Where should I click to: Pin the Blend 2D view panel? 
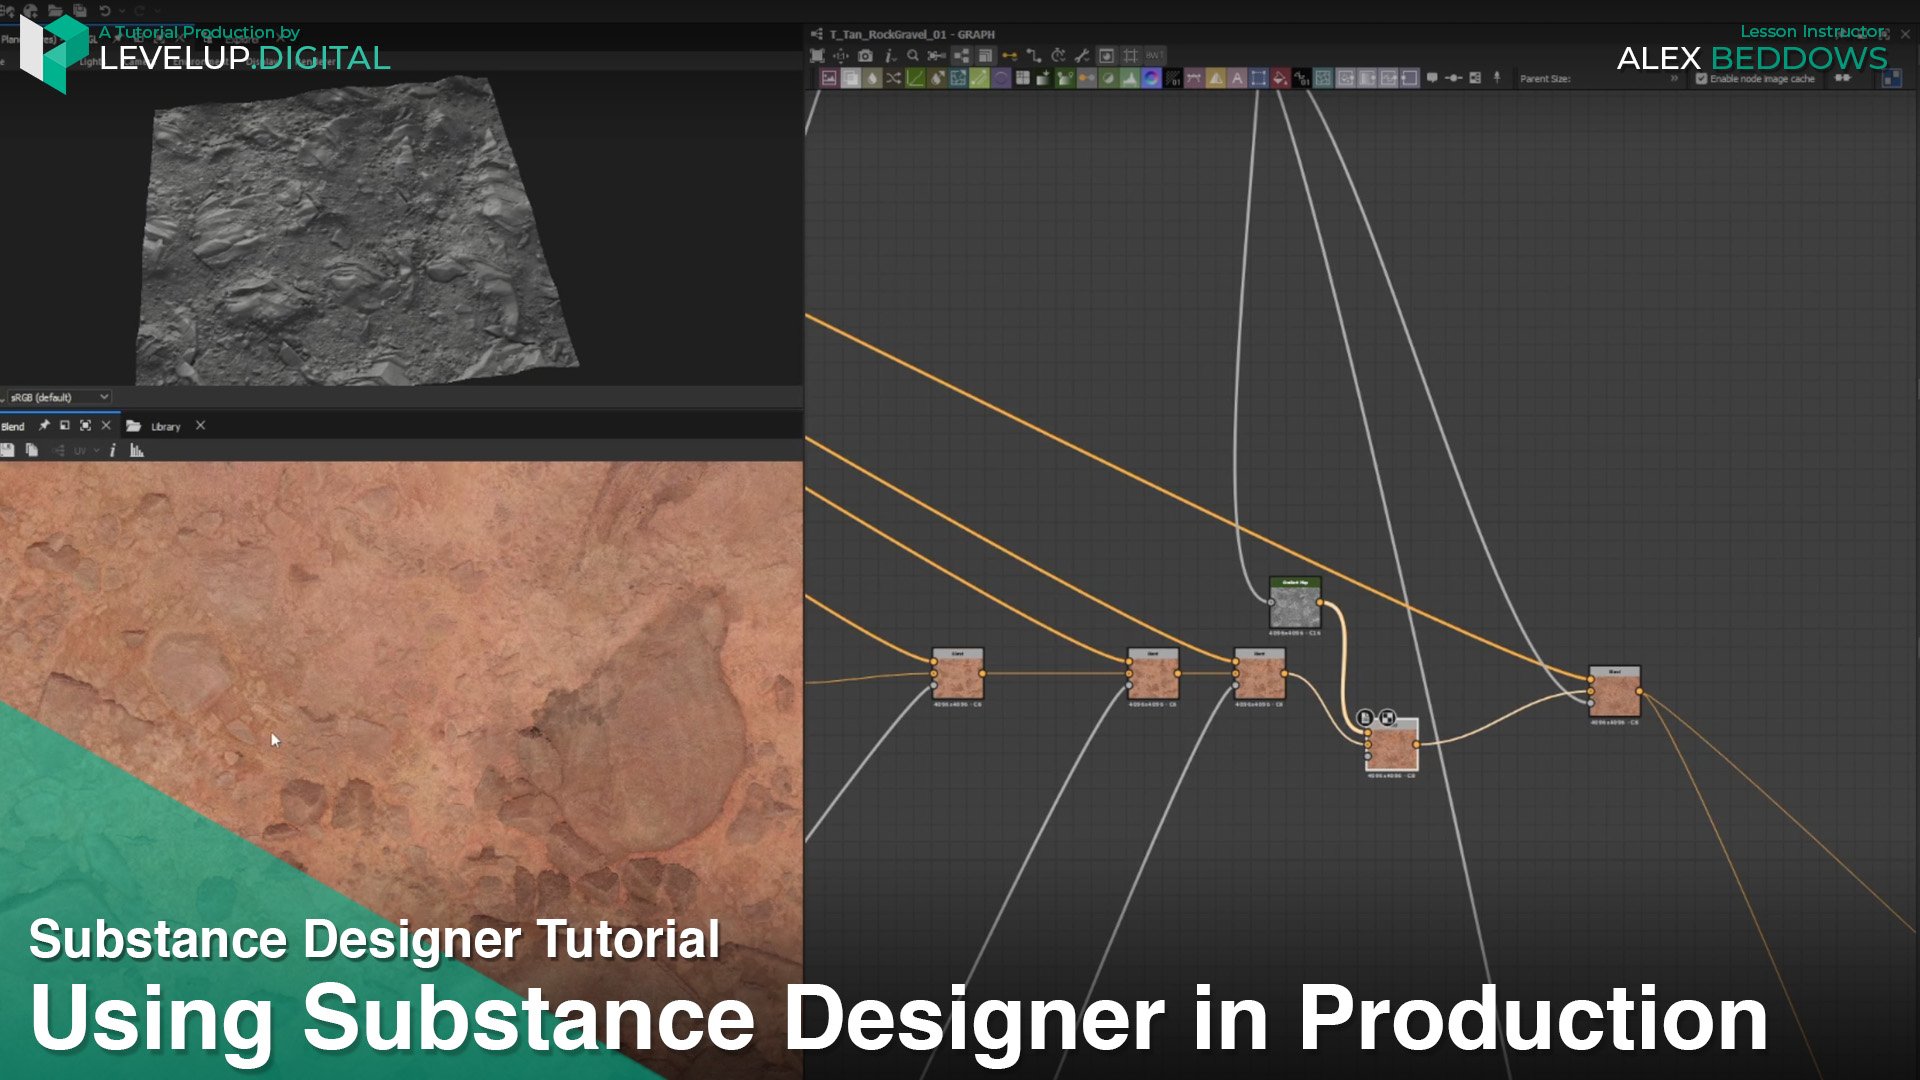[x=44, y=426]
